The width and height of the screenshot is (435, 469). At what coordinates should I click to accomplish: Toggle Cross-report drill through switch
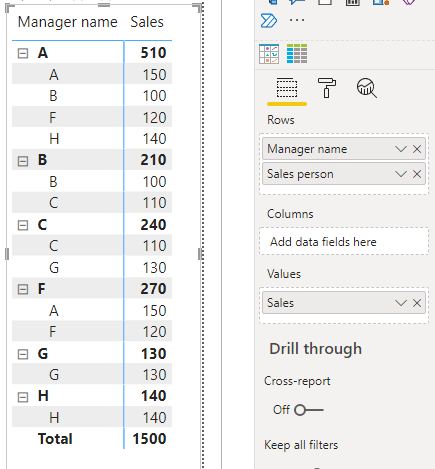tap(309, 410)
